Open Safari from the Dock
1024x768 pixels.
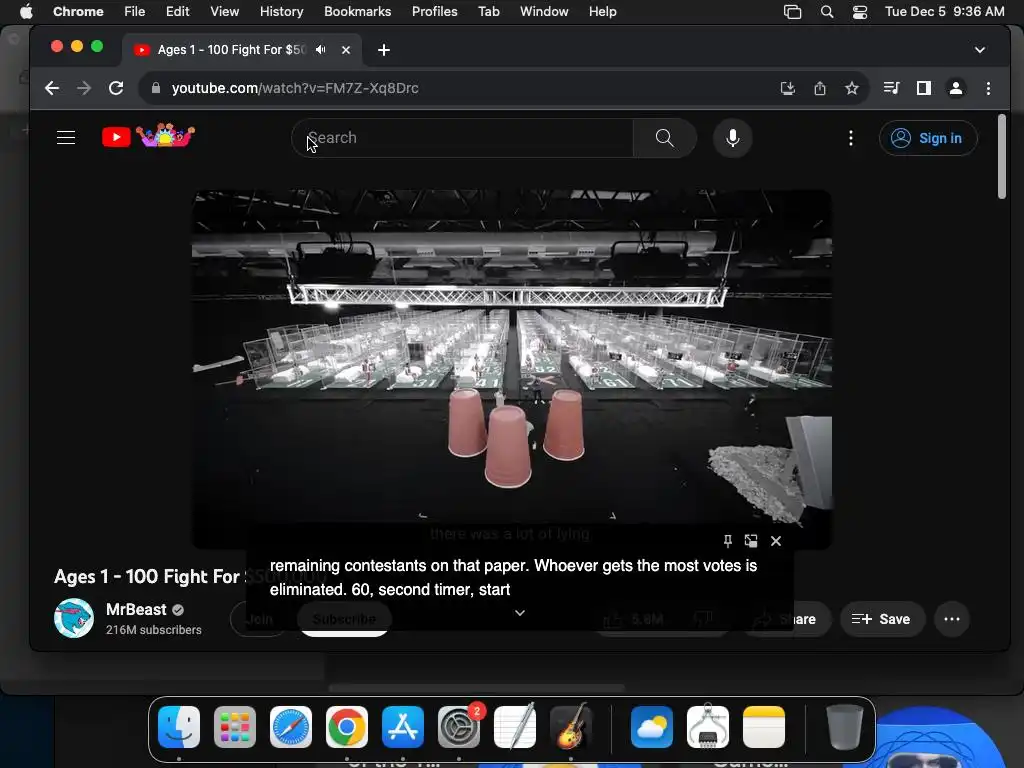coord(291,727)
